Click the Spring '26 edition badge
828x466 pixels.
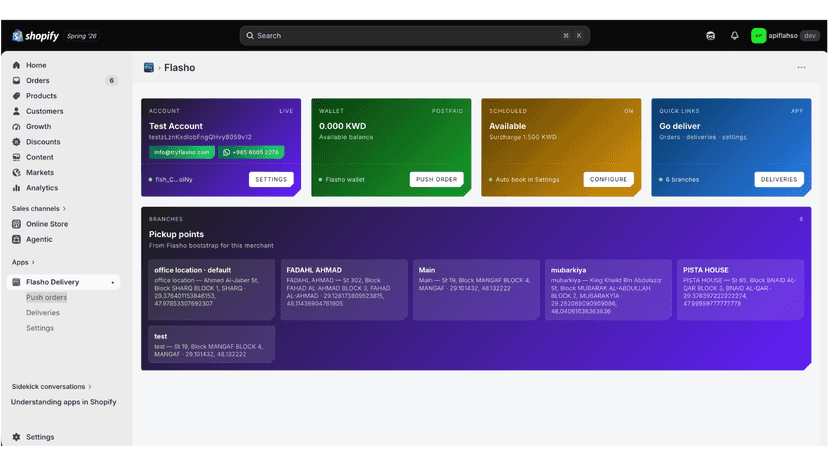pyautogui.click(x=82, y=36)
